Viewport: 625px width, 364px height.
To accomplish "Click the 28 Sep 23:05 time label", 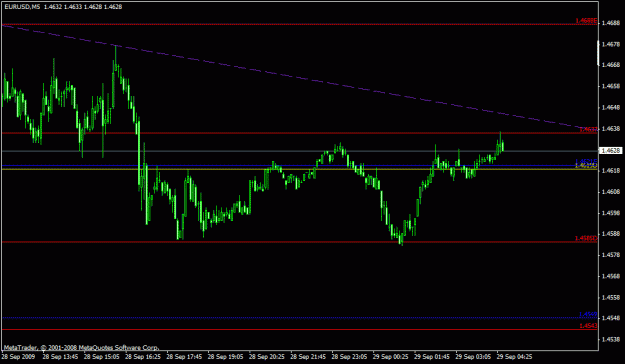I will (x=349, y=356).
